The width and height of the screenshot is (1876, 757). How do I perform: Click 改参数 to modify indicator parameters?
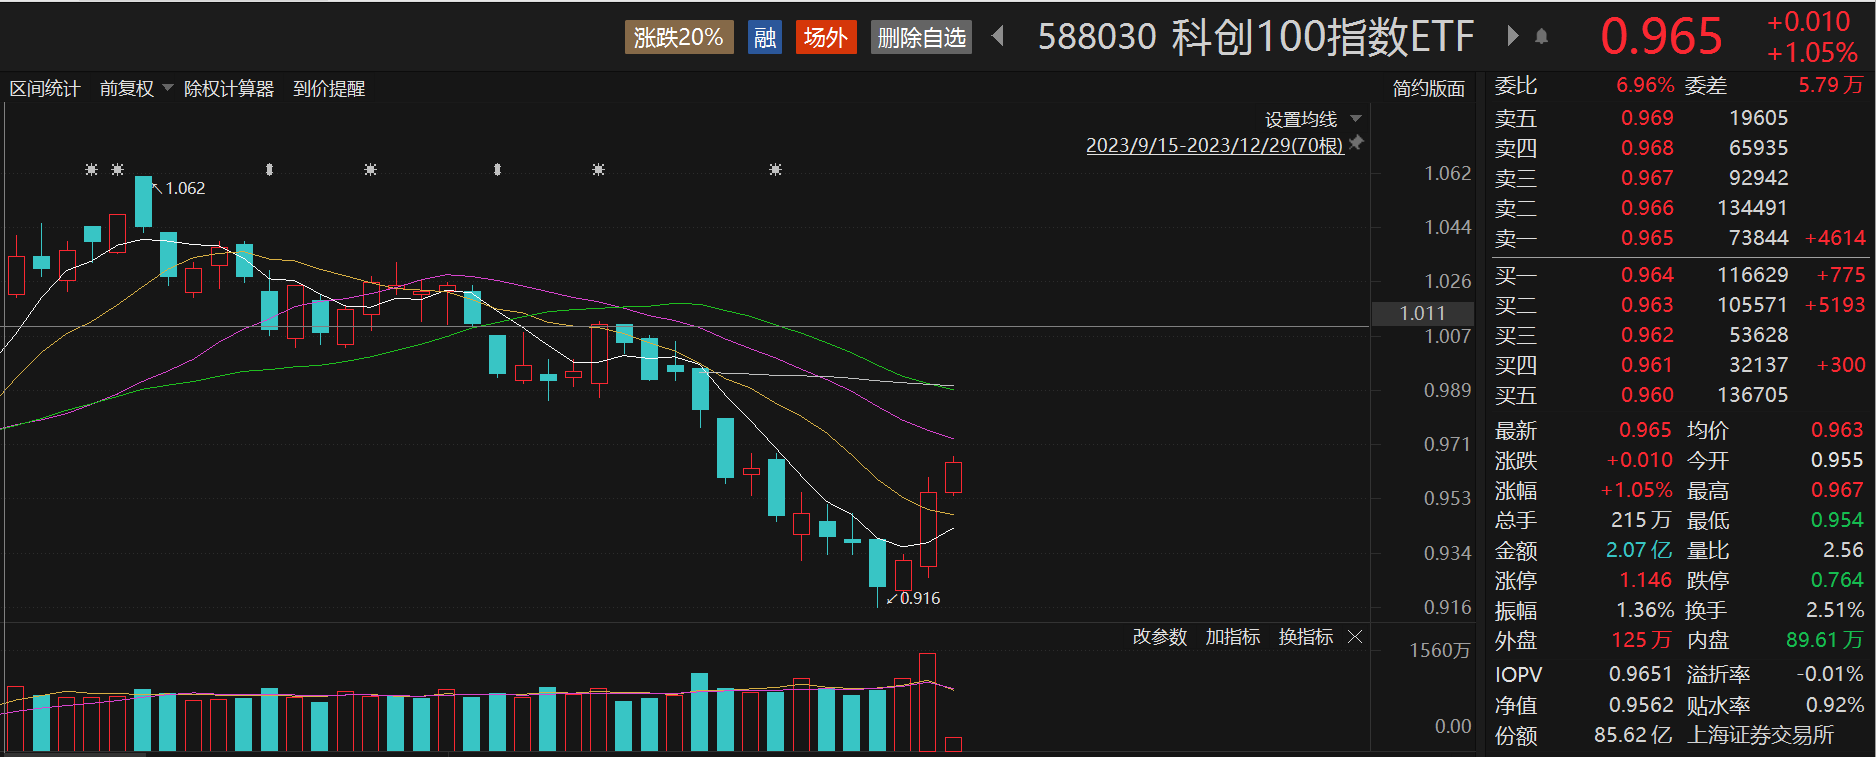coord(1159,637)
